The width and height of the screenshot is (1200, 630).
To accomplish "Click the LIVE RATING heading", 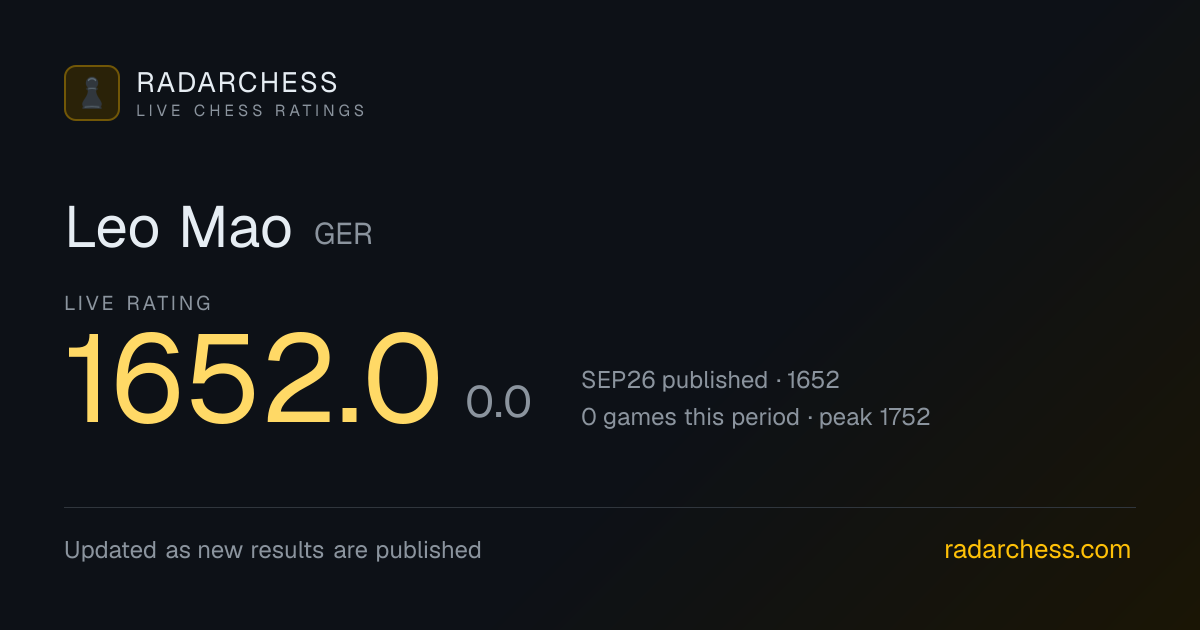I will (x=138, y=303).
